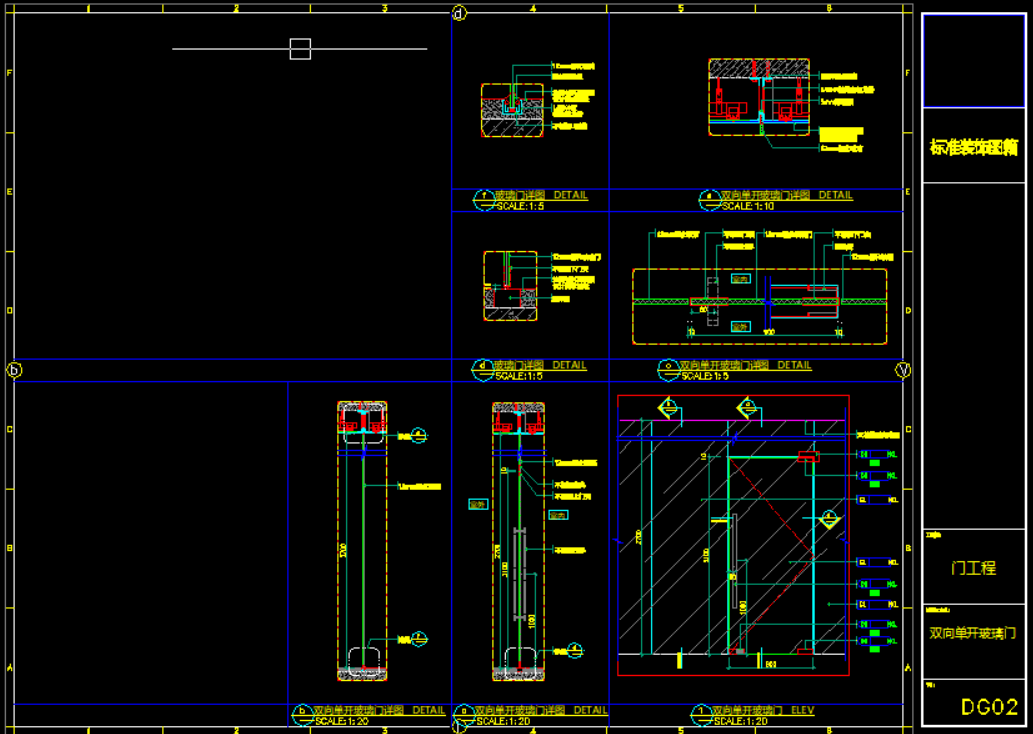
Task: Click elevation bubble '1' beside ELEV title
Action: click(x=701, y=715)
